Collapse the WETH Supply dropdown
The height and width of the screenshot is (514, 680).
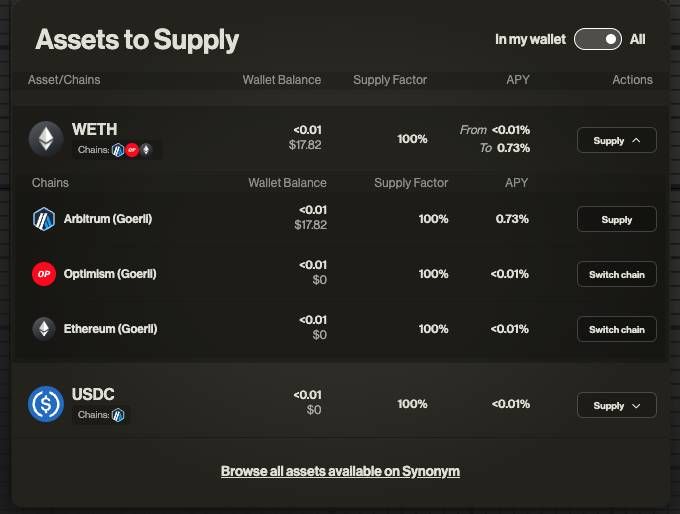617,141
